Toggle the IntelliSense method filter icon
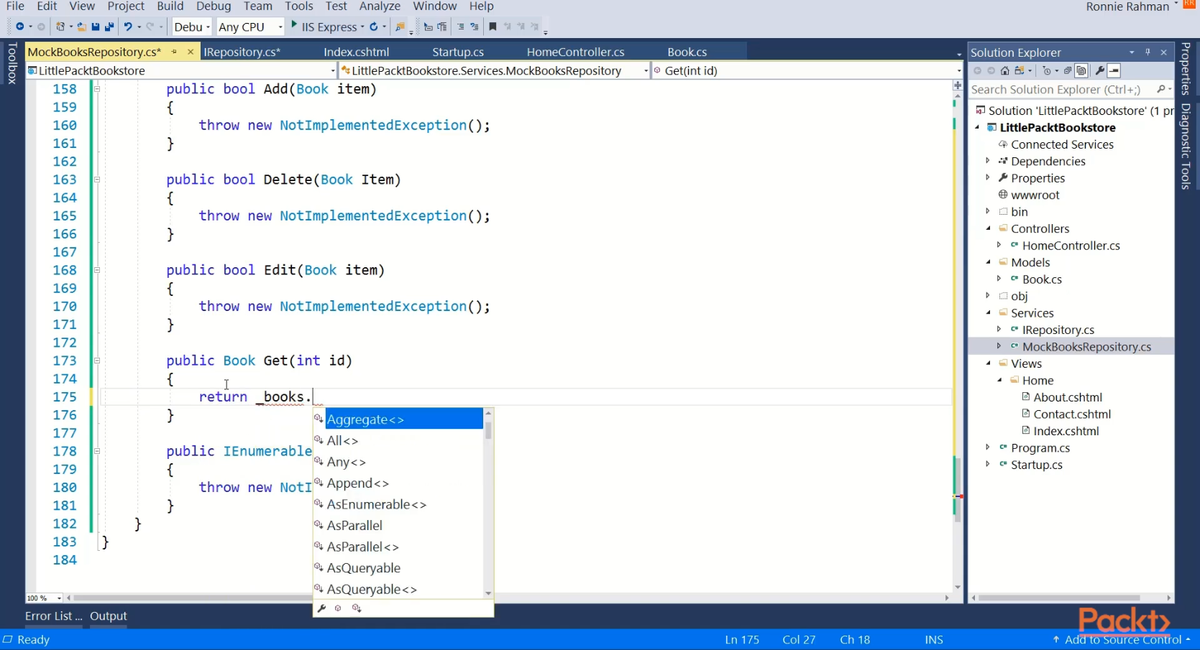This screenshot has width=1200, height=650. (x=339, y=608)
